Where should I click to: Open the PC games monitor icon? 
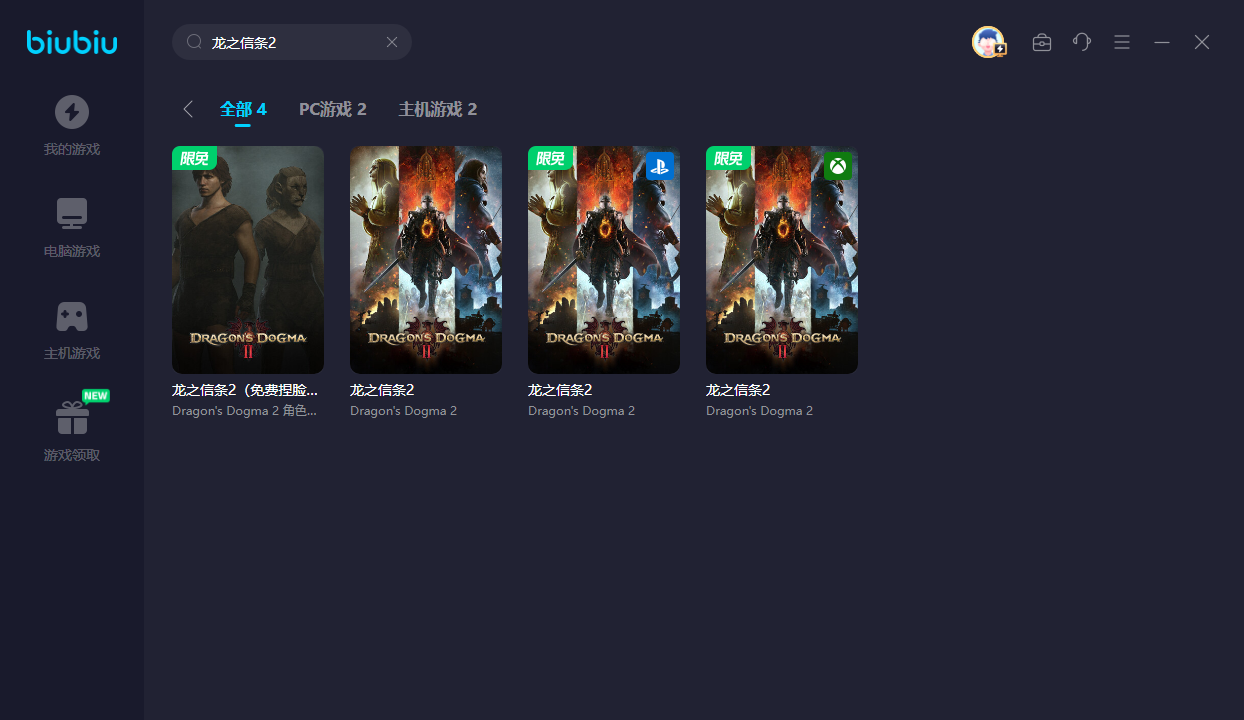(x=71, y=214)
